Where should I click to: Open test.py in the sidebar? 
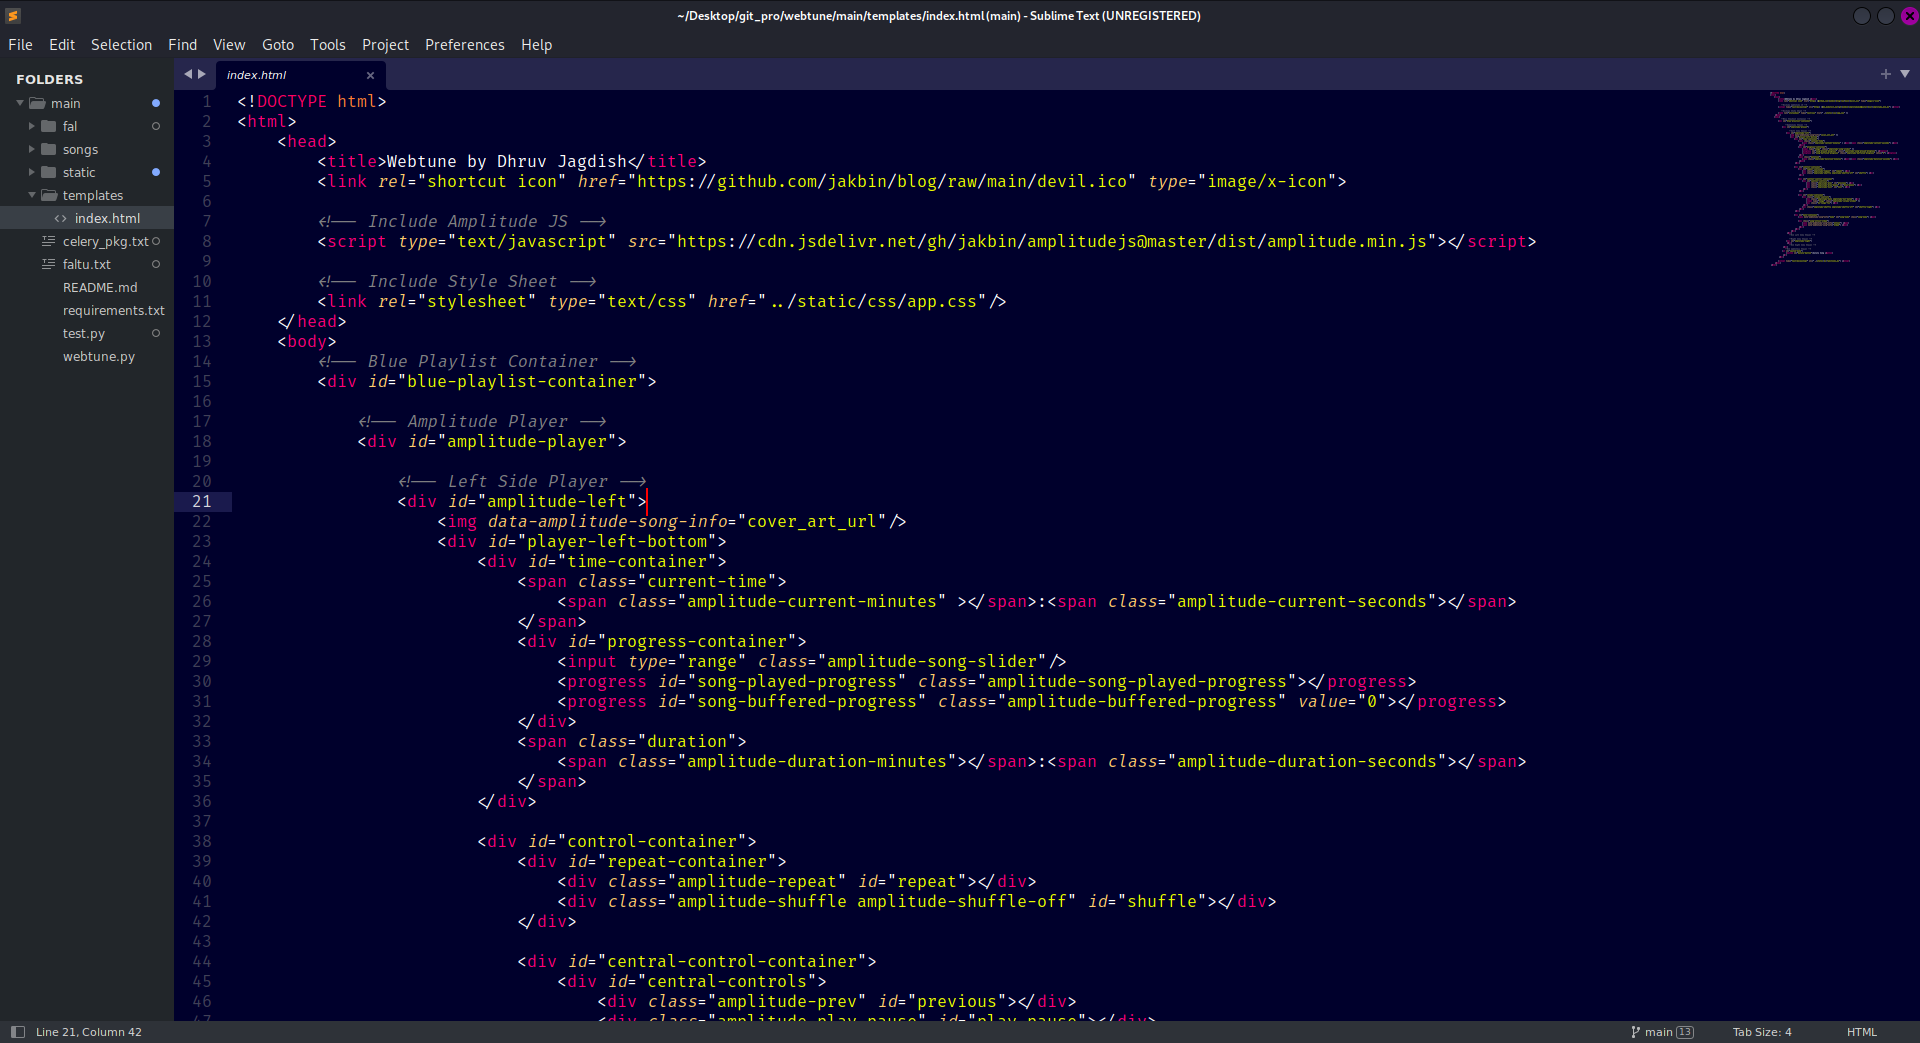click(x=84, y=333)
